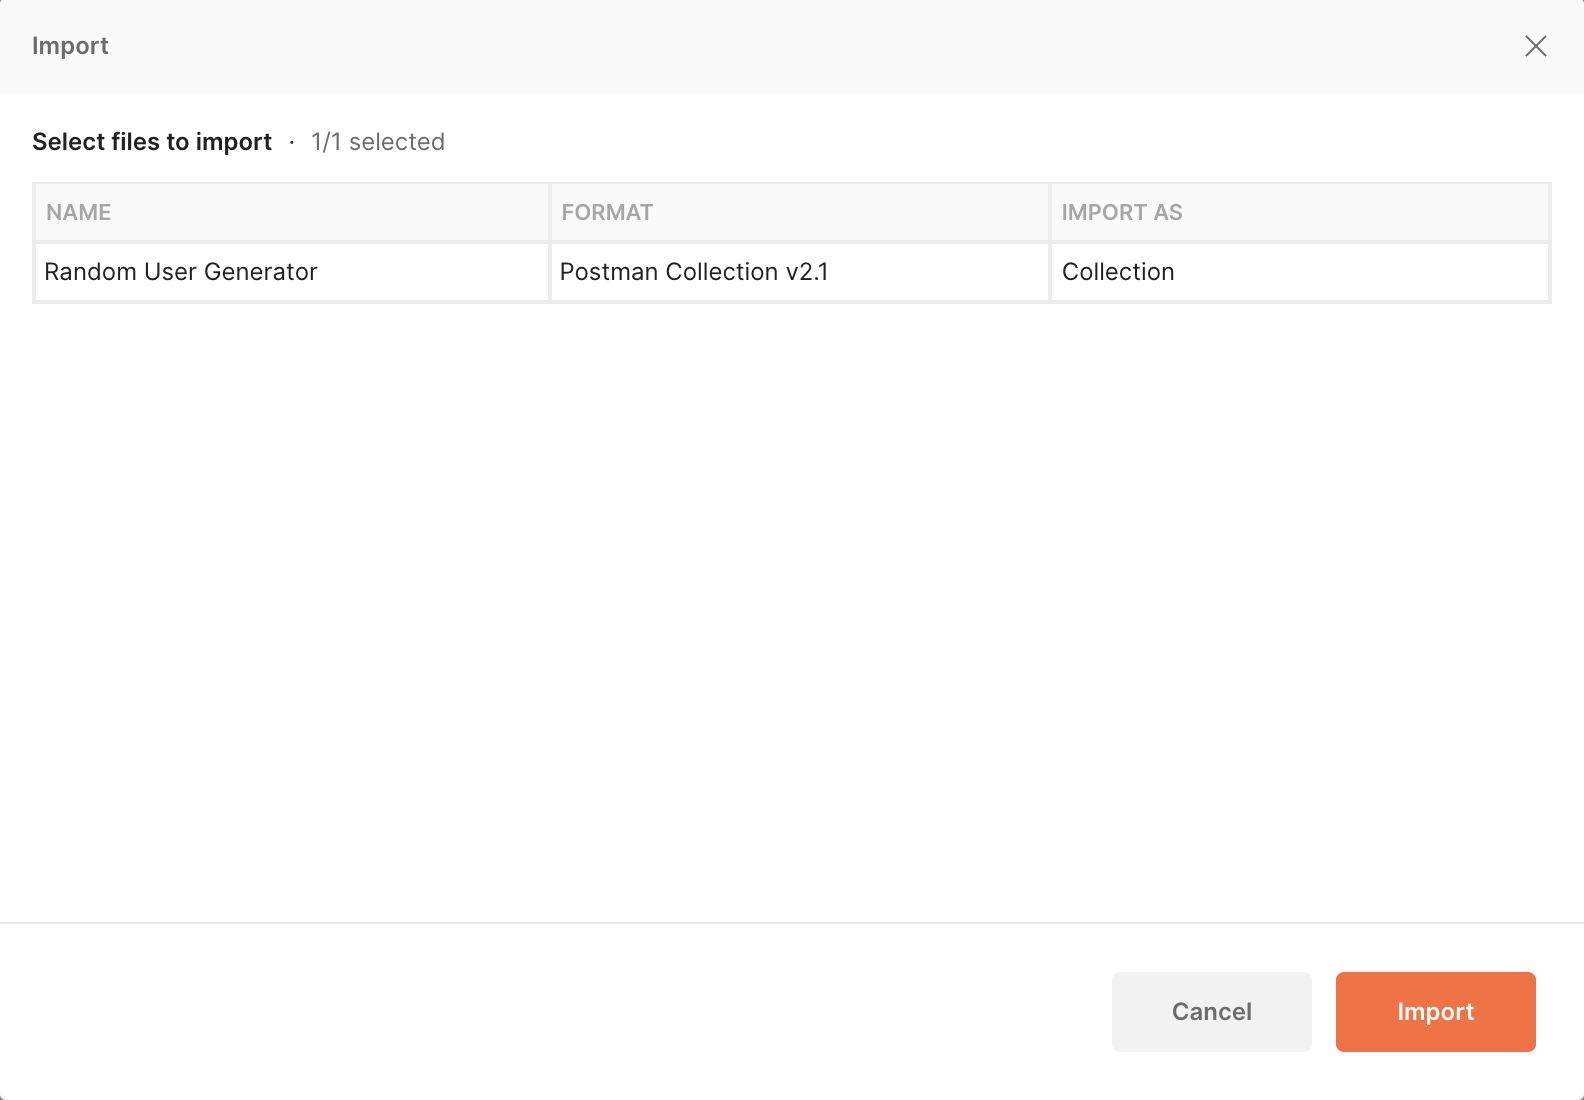The width and height of the screenshot is (1584, 1100).
Task: Click the 'Select files to import' heading
Action: [152, 142]
